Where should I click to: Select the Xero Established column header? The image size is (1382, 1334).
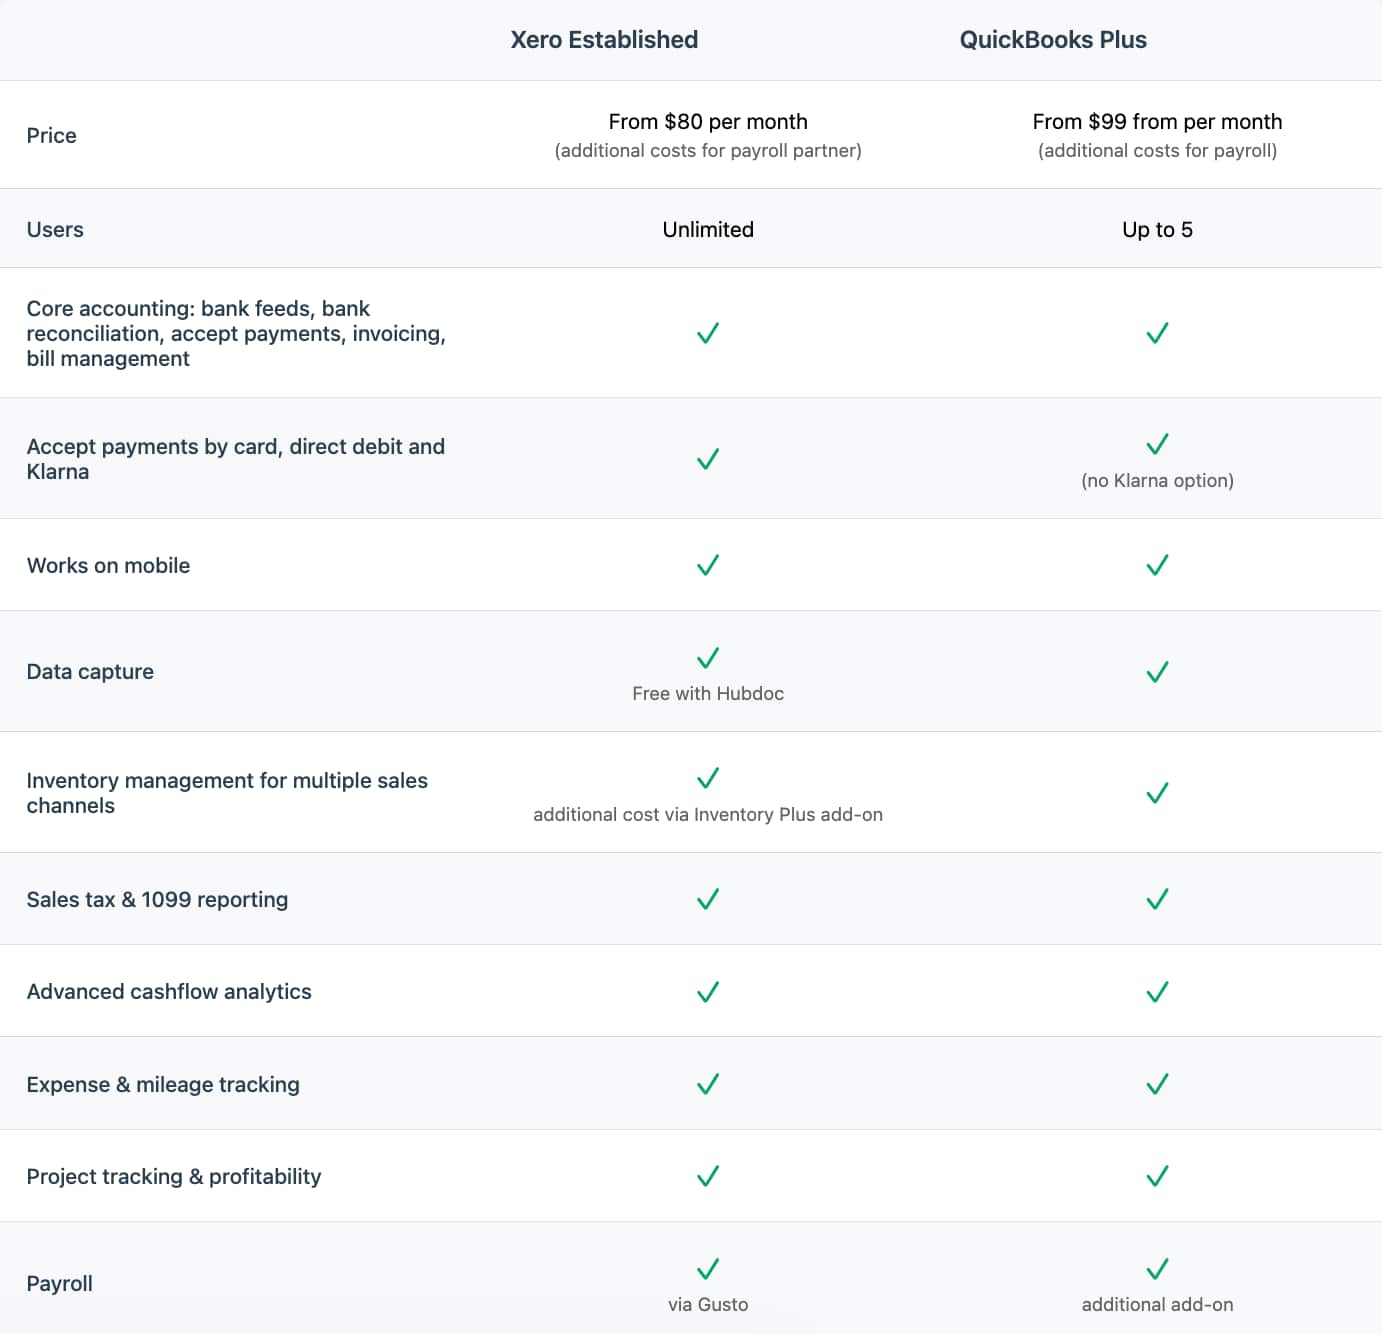(604, 40)
